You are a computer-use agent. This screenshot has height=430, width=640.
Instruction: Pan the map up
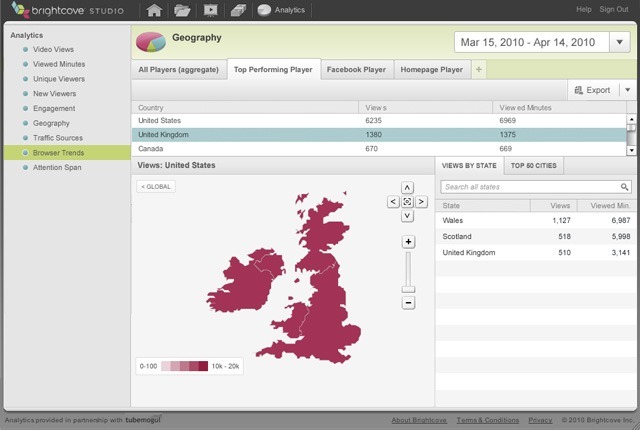407,188
